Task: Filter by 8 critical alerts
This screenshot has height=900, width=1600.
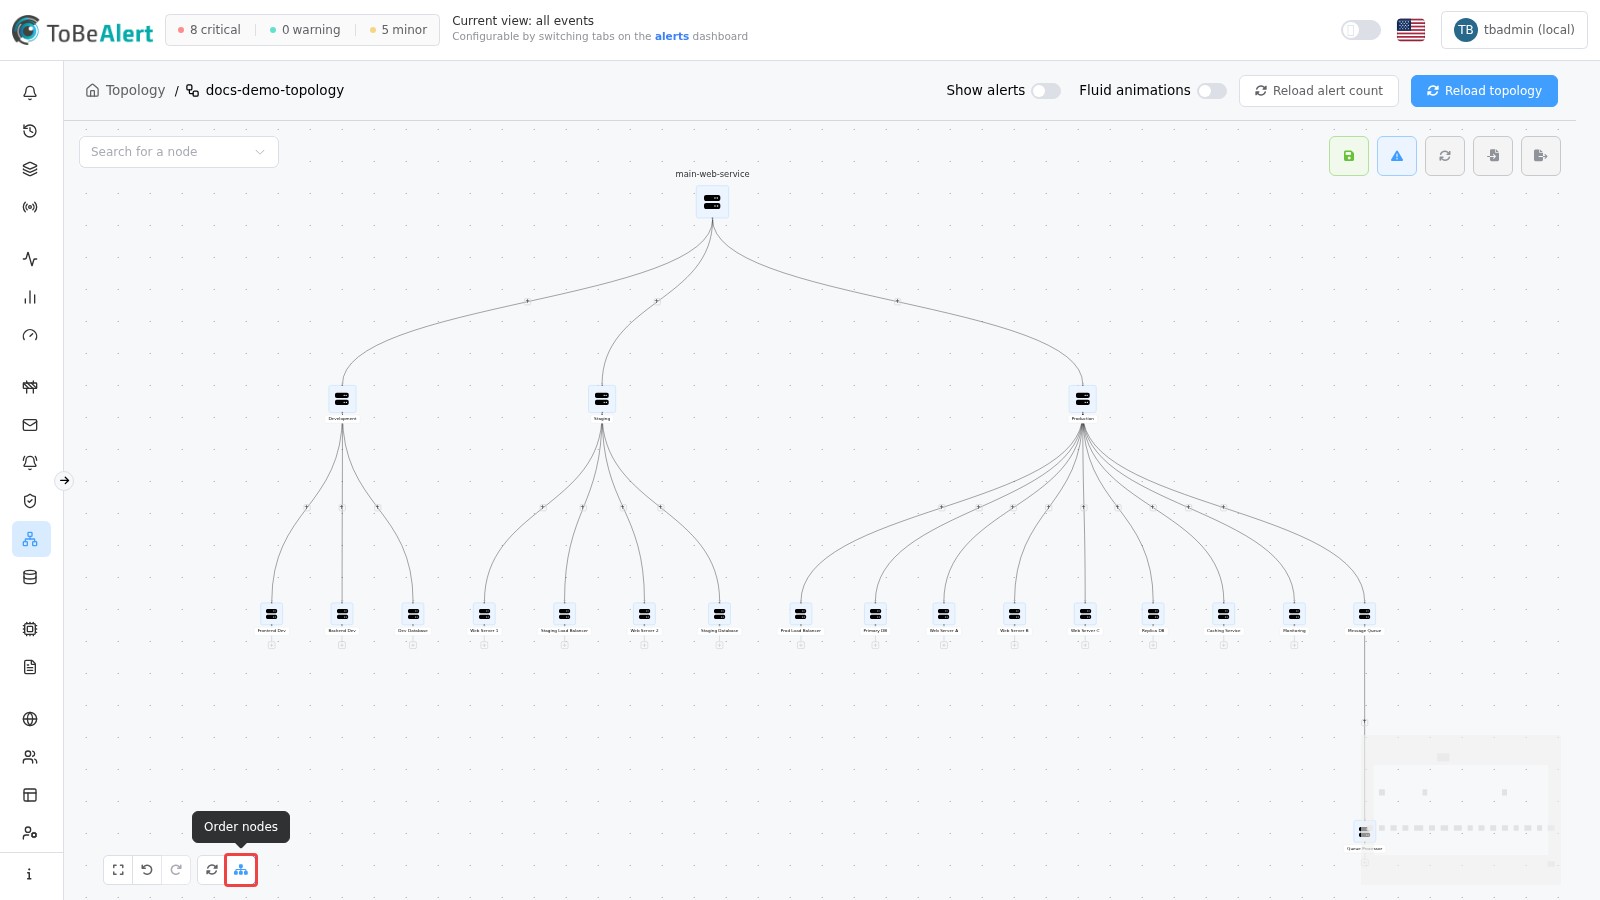Action: pos(209,30)
